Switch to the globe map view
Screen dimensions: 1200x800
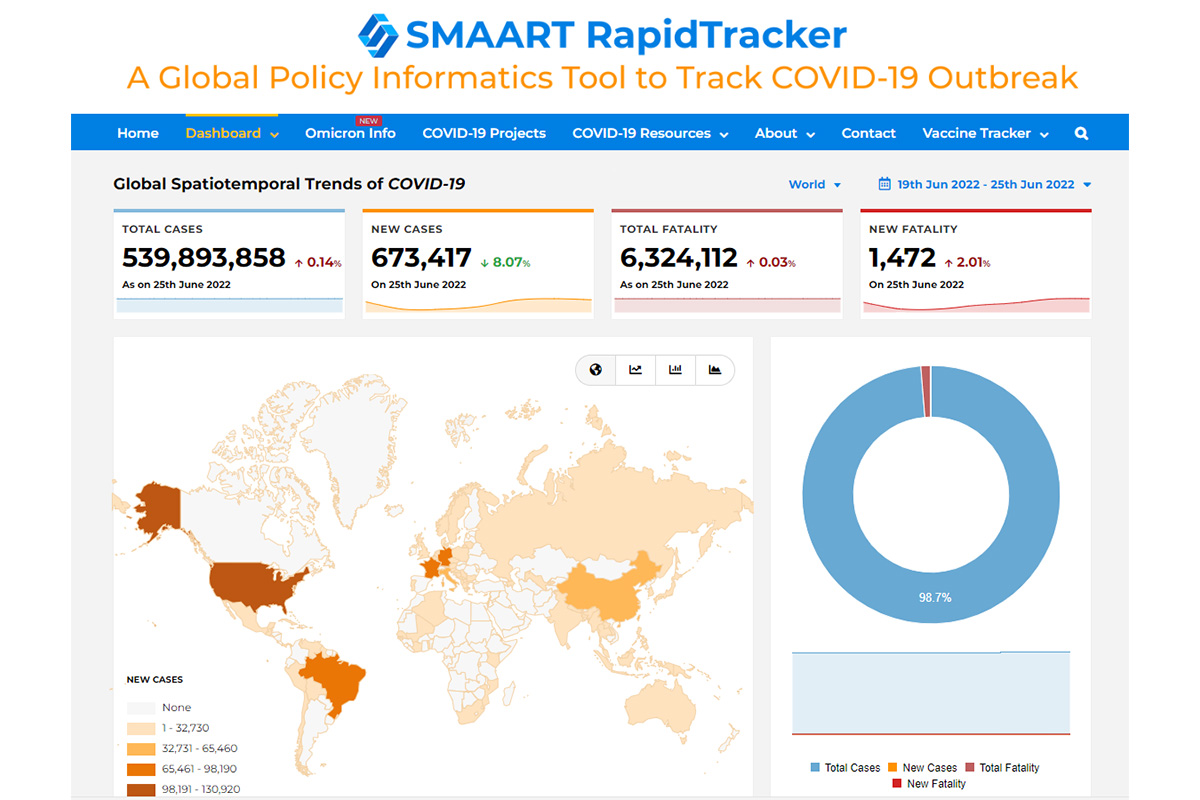click(x=596, y=370)
